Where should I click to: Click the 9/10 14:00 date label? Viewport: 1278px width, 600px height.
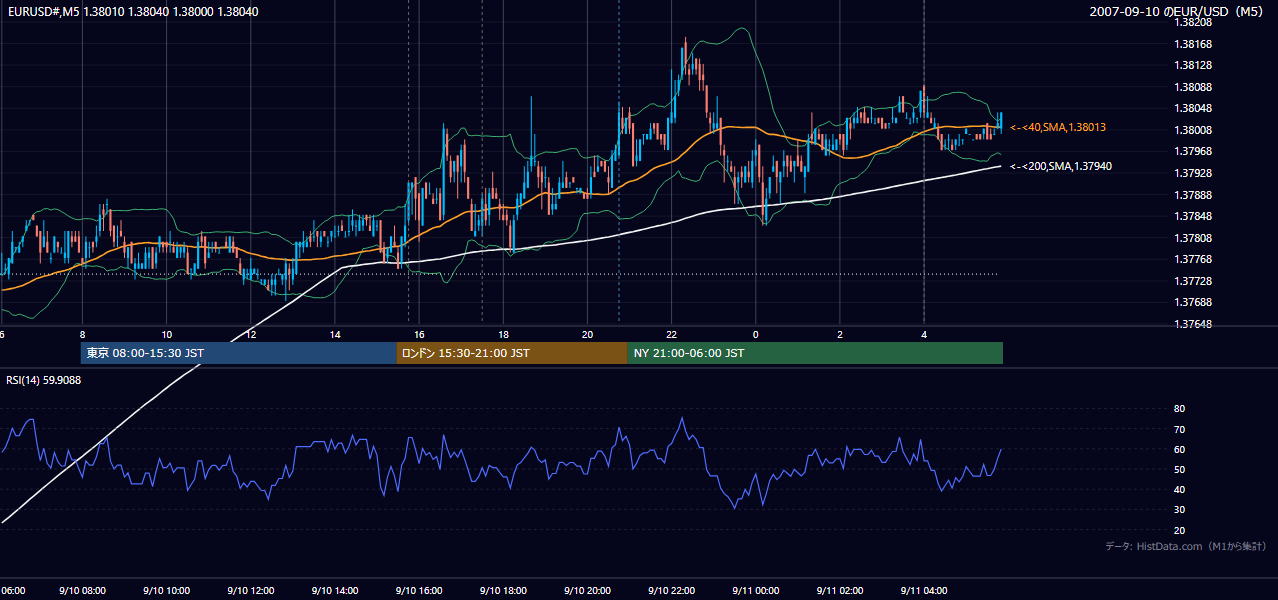click(335, 591)
